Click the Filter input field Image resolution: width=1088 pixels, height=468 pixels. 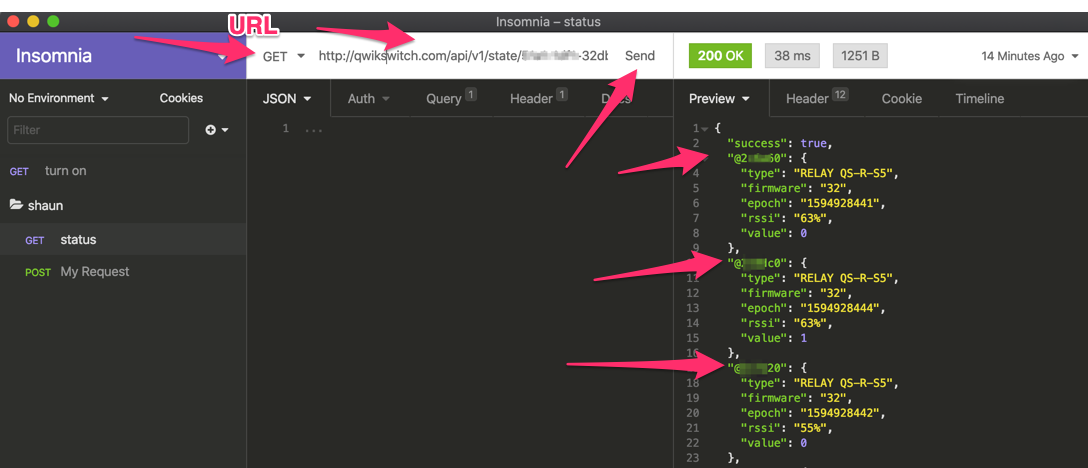[x=98, y=130]
